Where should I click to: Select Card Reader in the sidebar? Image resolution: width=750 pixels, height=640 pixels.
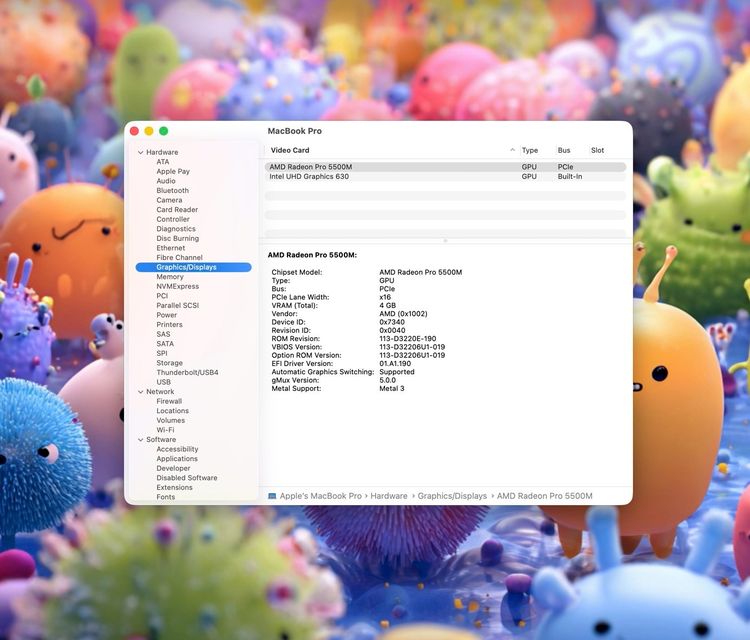pyautogui.click(x=177, y=210)
